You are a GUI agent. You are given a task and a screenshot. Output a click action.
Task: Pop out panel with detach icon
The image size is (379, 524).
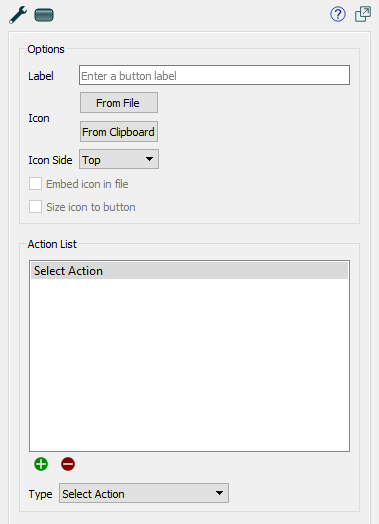tap(363, 14)
